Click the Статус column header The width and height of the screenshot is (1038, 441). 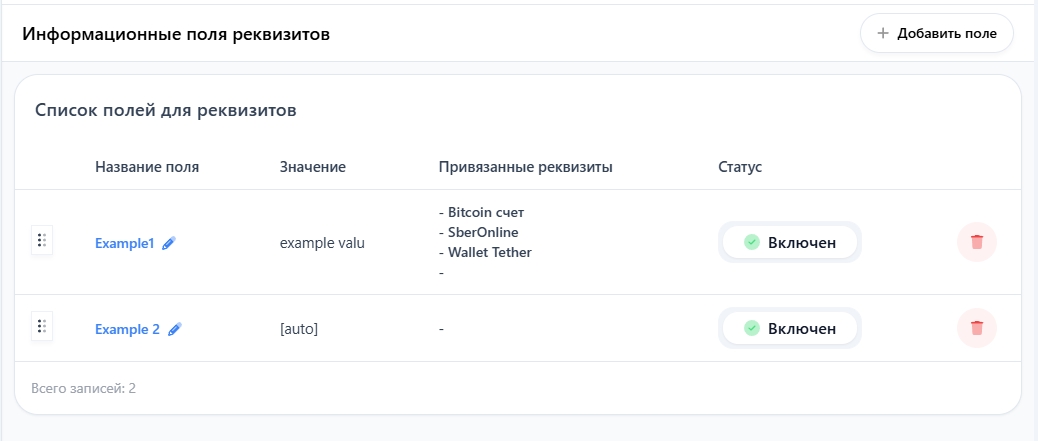coord(740,167)
